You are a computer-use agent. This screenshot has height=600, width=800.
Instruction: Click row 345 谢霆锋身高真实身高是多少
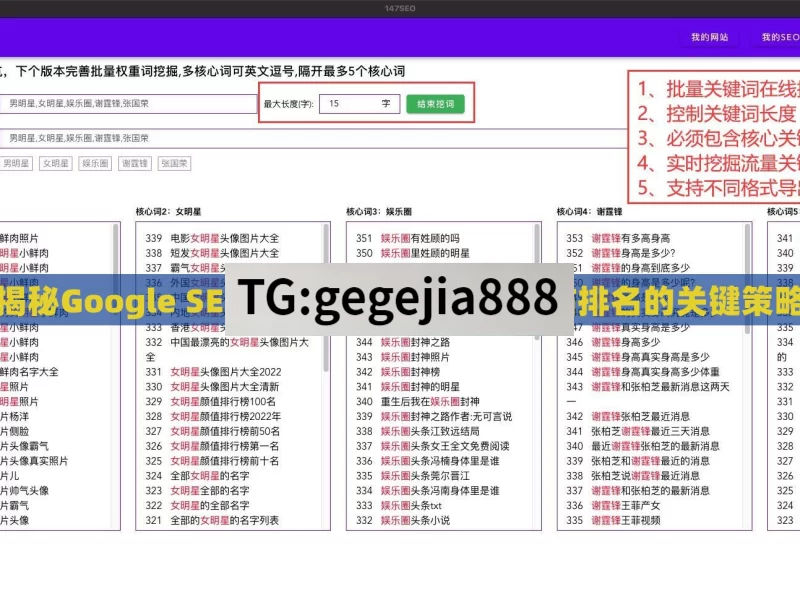[638, 357]
